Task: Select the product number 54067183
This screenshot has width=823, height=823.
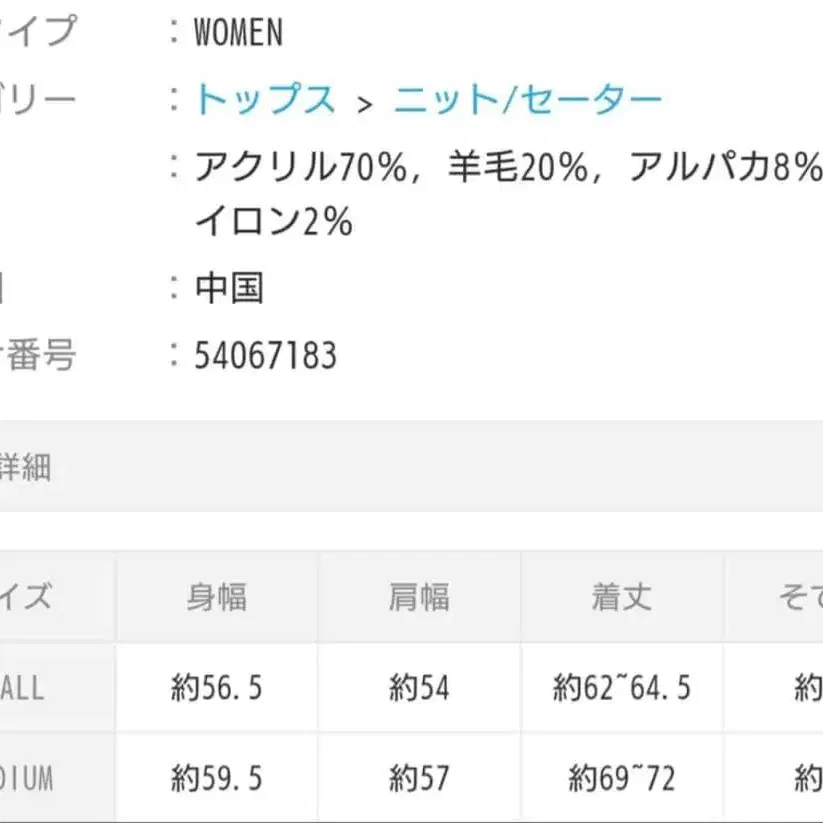Action: coord(266,356)
